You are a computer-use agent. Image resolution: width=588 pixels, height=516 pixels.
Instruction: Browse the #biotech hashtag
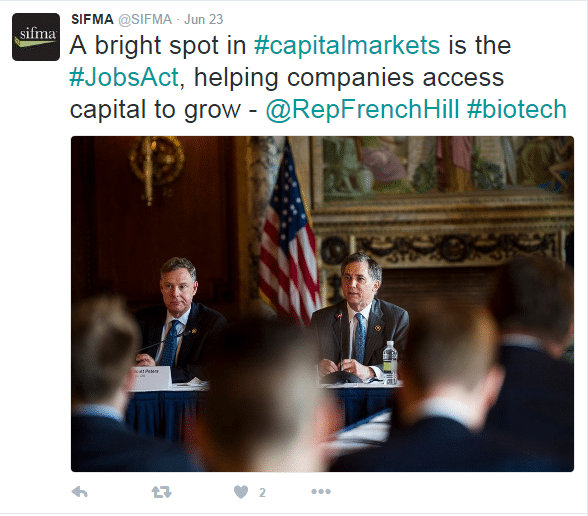tap(517, 110)
